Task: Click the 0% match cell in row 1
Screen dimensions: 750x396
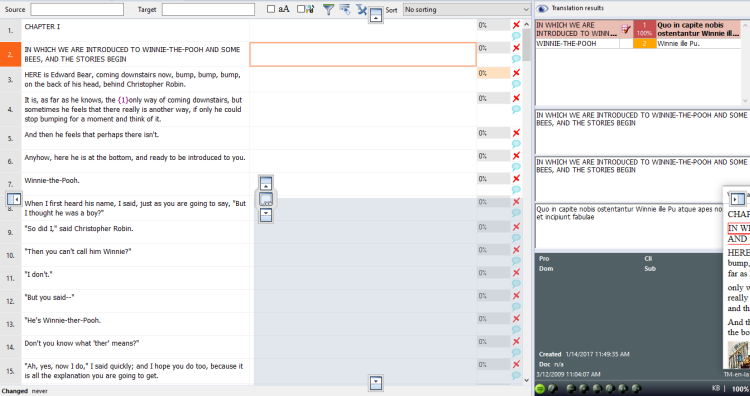Action: click(x=493, y=25)
